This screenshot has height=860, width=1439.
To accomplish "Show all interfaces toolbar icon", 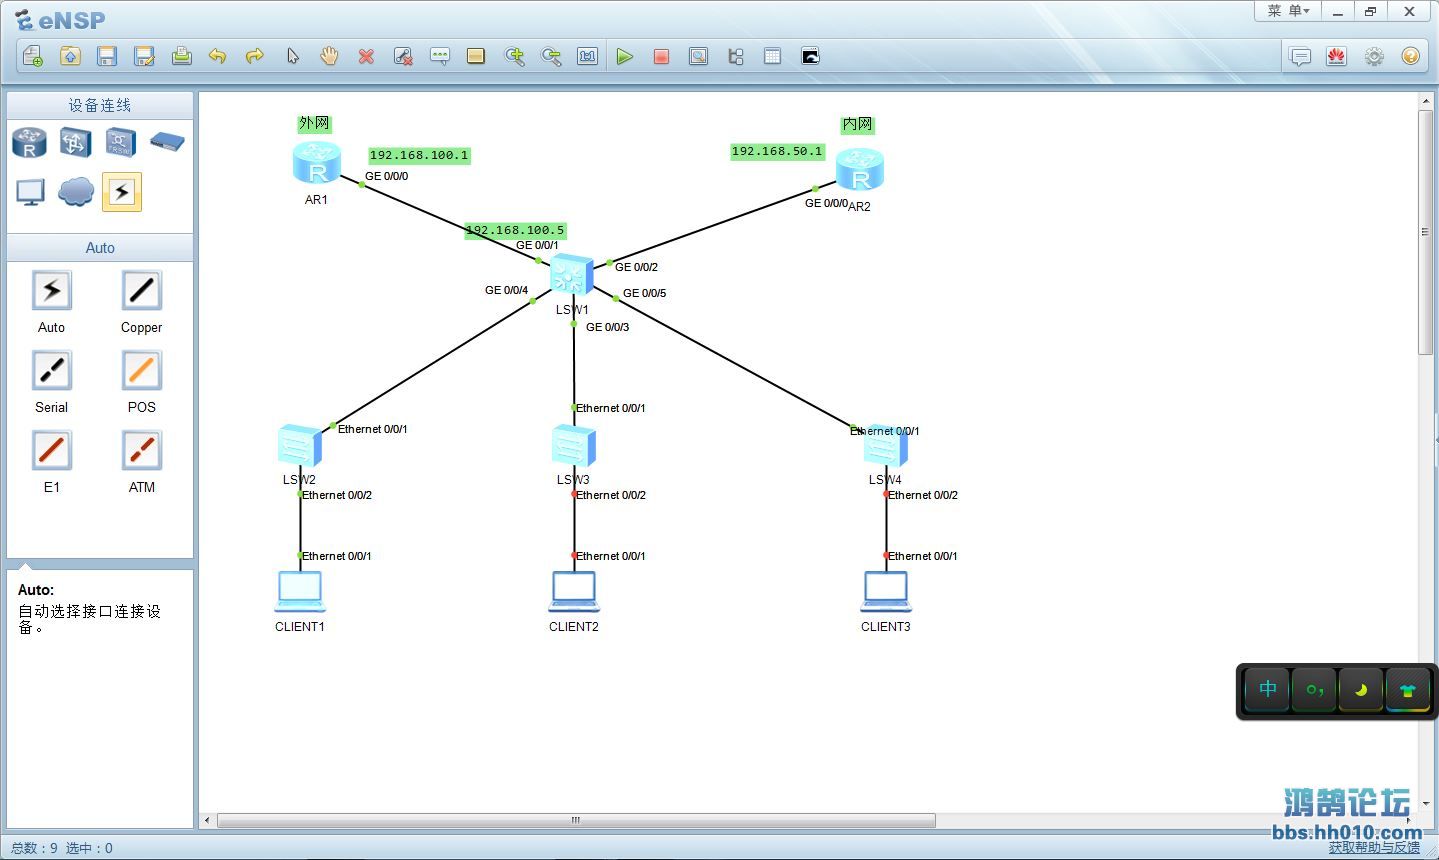I will pos(736,56).
